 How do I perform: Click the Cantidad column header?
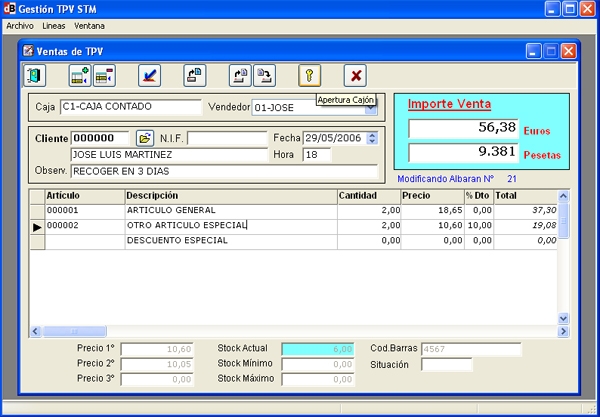point(368,195)
